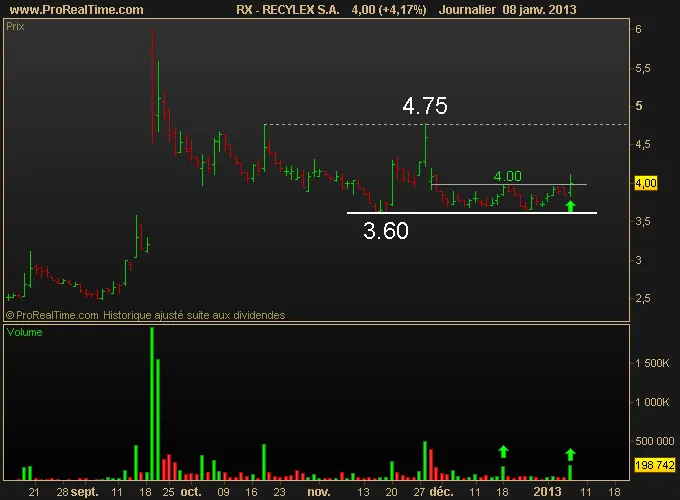The image size is (680, 500).
Task: Click the 09 date label on time axis
Action: coord(223,492)
